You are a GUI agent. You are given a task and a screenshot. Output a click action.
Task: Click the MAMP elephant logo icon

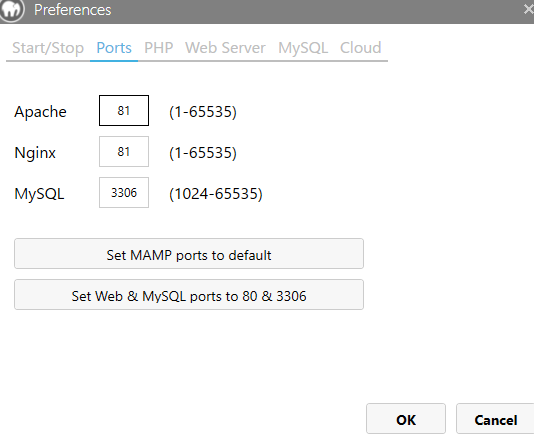click(x=12, y=10)
